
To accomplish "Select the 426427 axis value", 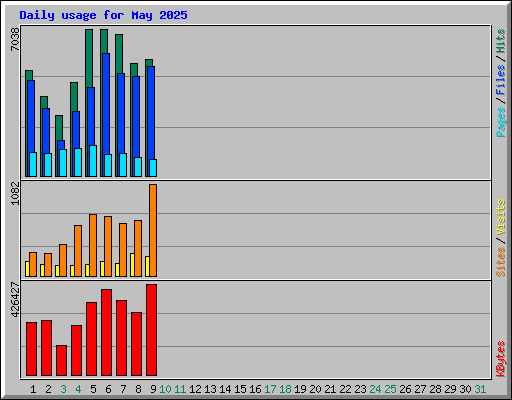I will point(15,300).
